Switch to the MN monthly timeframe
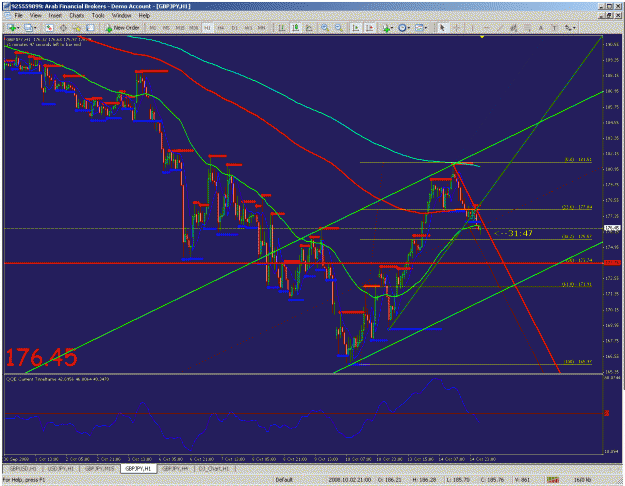 point(261,28)
